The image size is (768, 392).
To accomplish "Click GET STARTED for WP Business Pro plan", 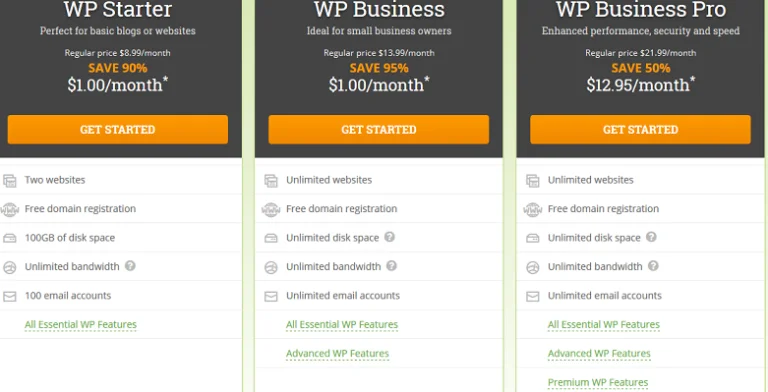I will (640, 129).
